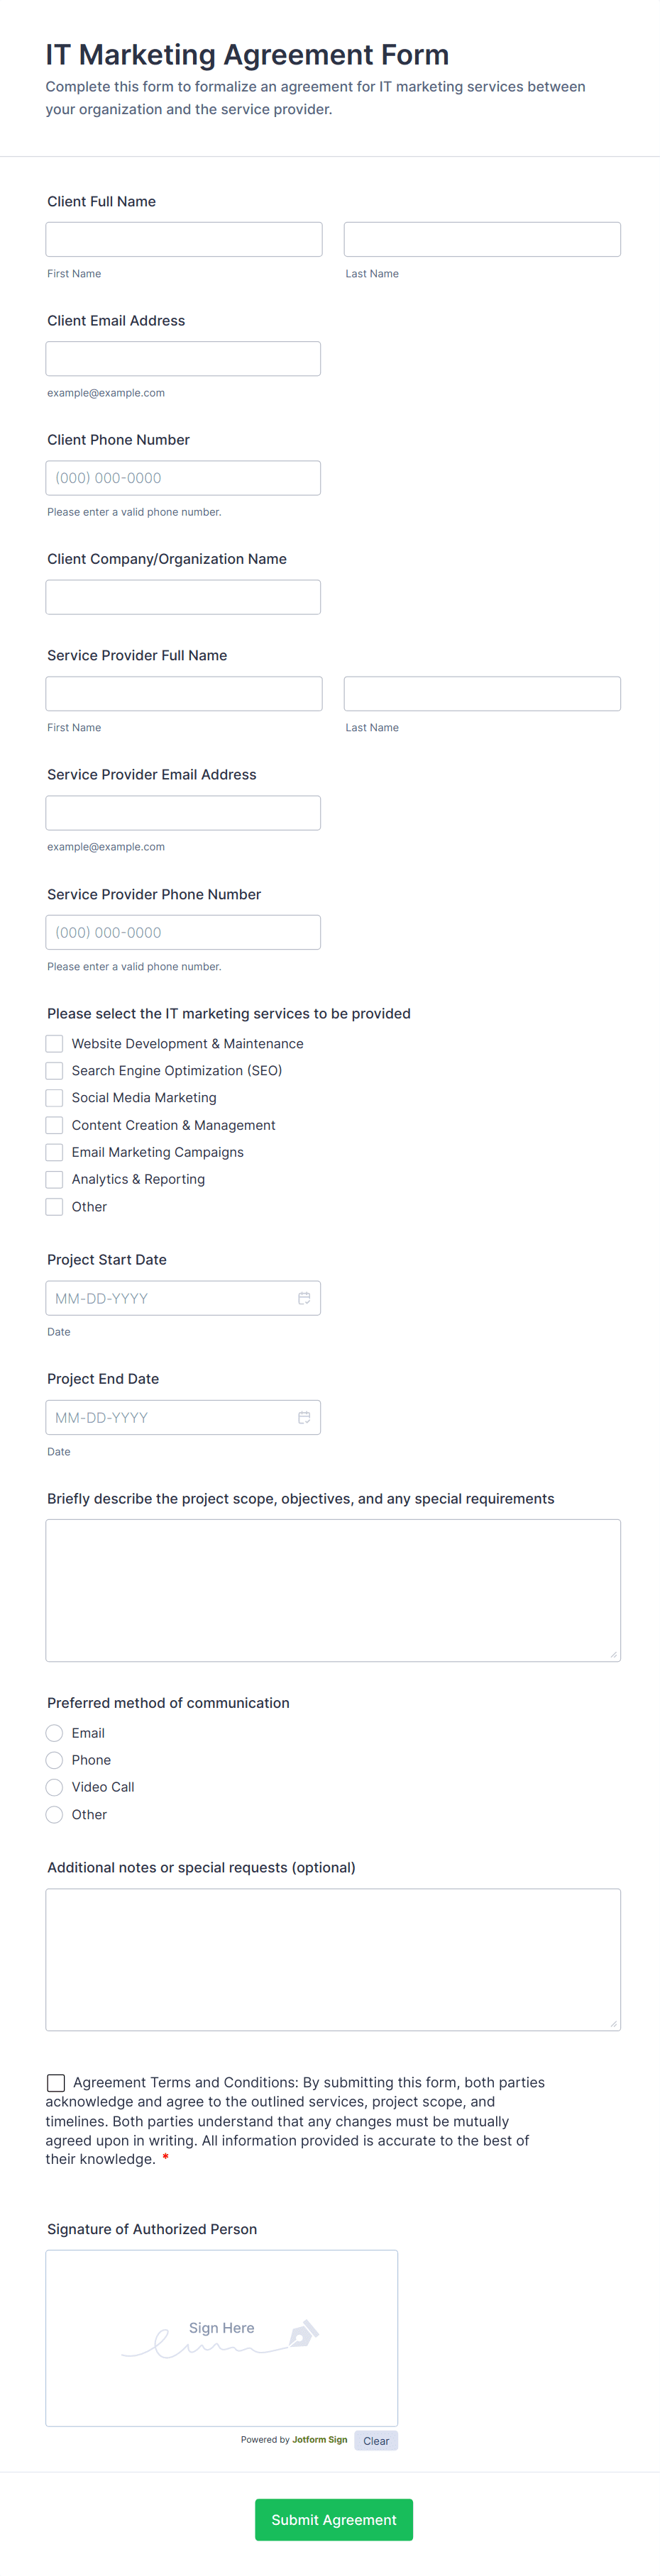
Task: Select Email as preferred communication method
Action: (54, 1732)
